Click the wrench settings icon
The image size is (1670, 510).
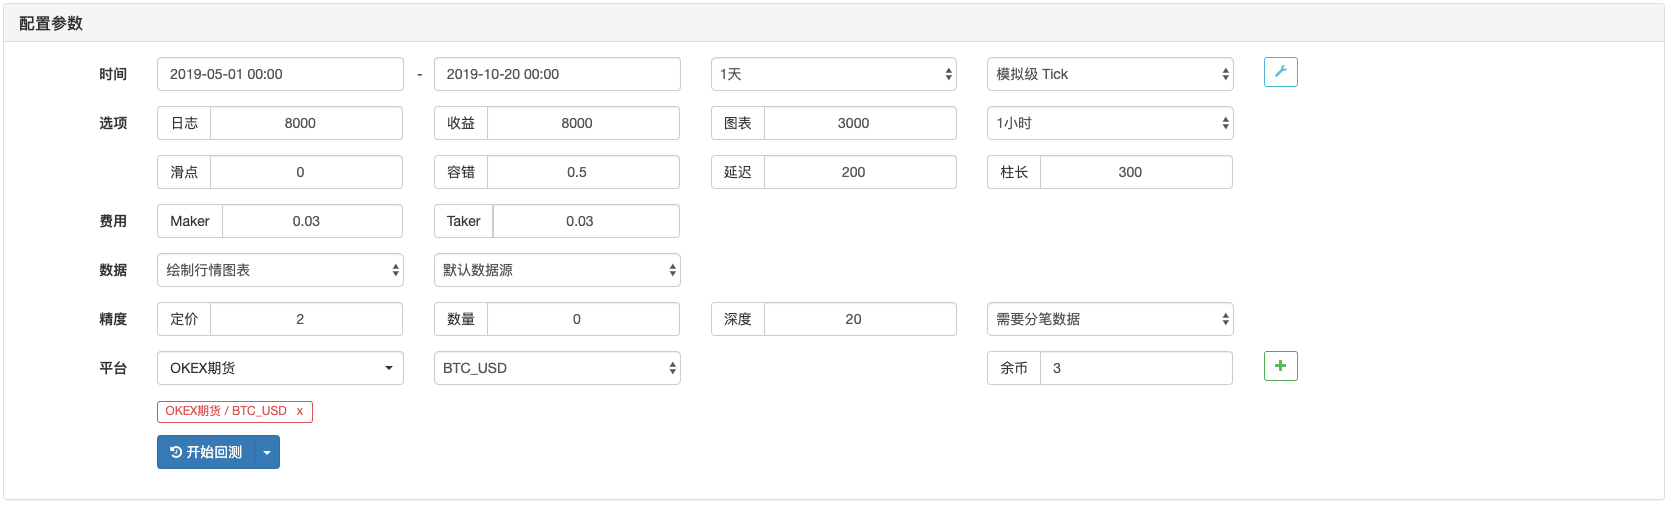pos(1280,72)
